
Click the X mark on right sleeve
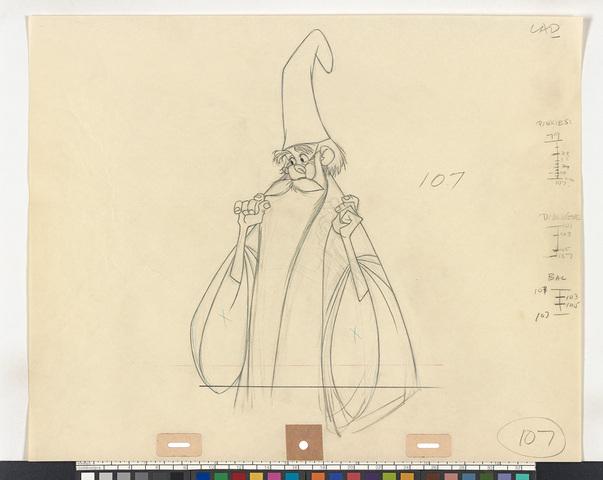click(x=354, y=332)
